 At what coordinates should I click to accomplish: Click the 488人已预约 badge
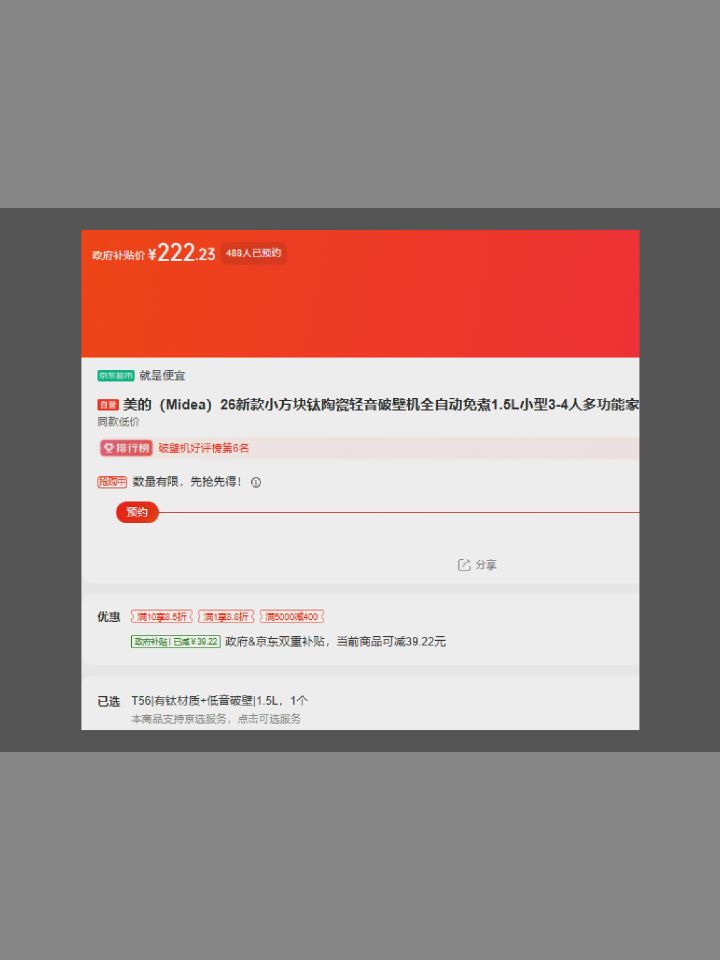[x=253, y=253]
